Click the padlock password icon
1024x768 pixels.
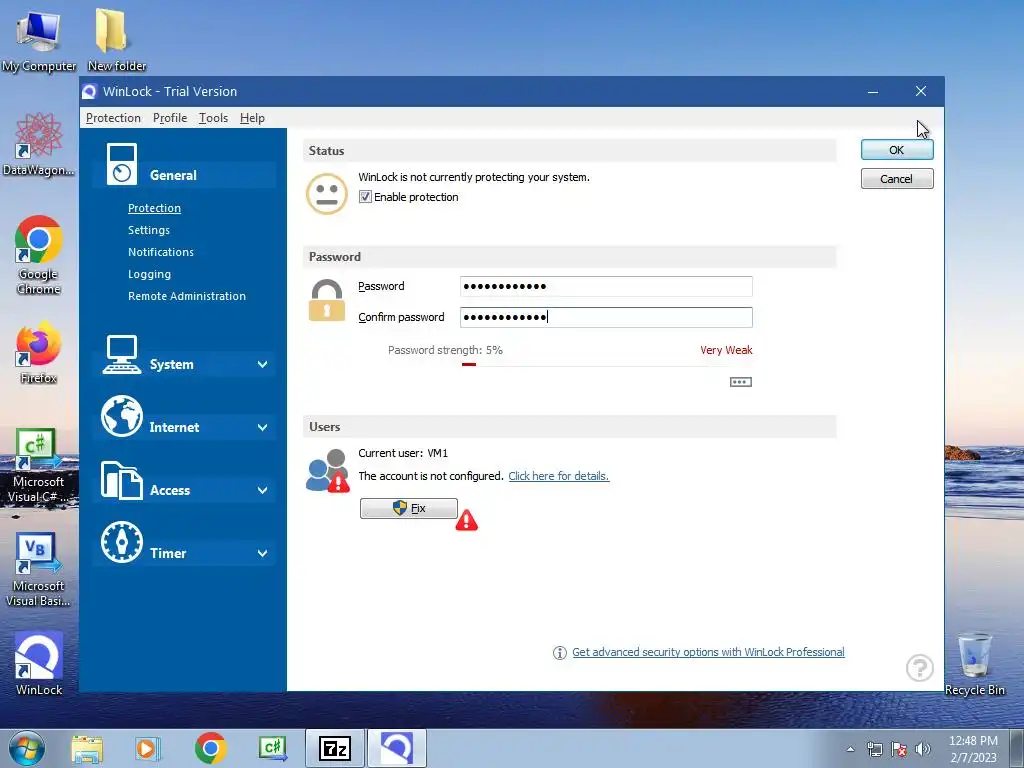(327, 300)
